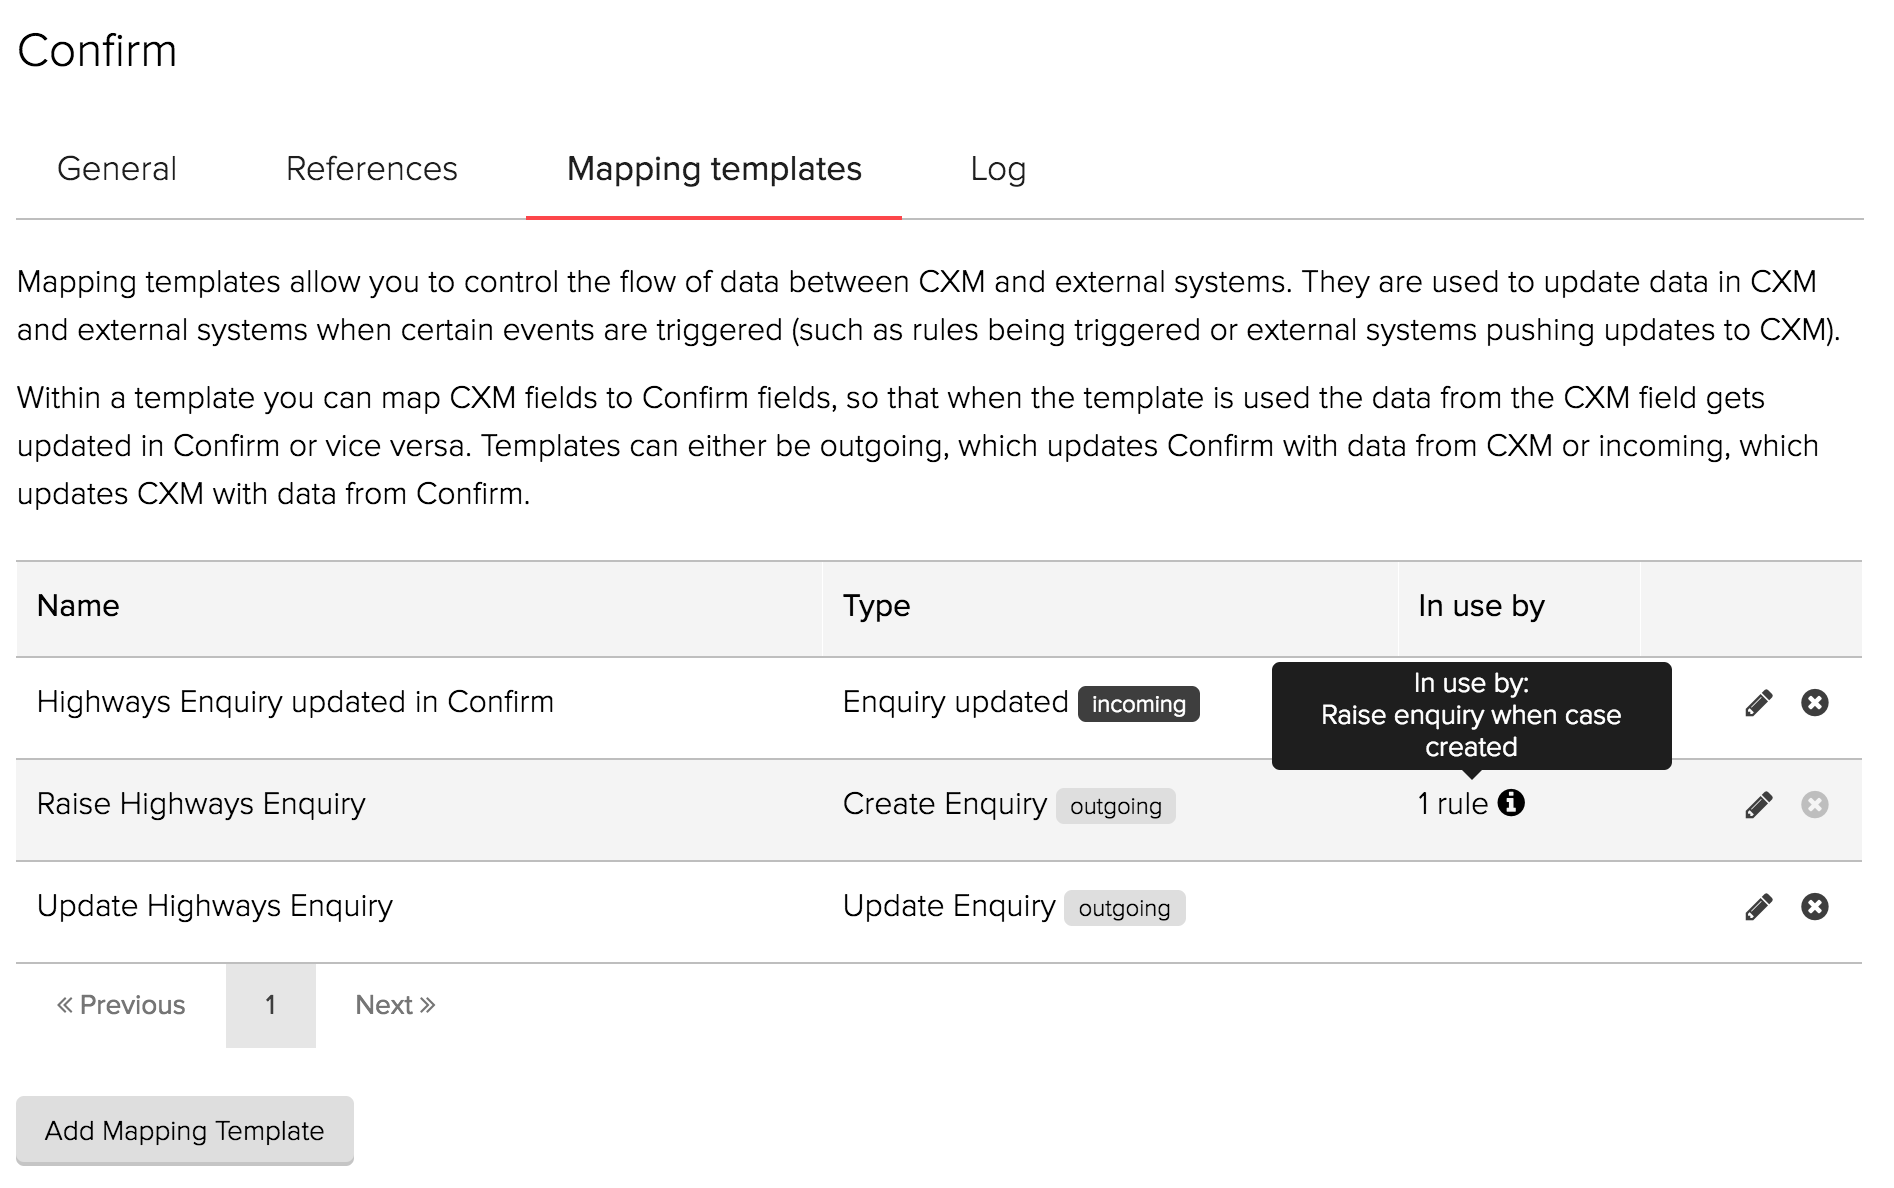This screenshot has width=1894, height=1188.
Task: Delete the Highways Enquiry updated in Confirm template
Action: (1815, 703)
